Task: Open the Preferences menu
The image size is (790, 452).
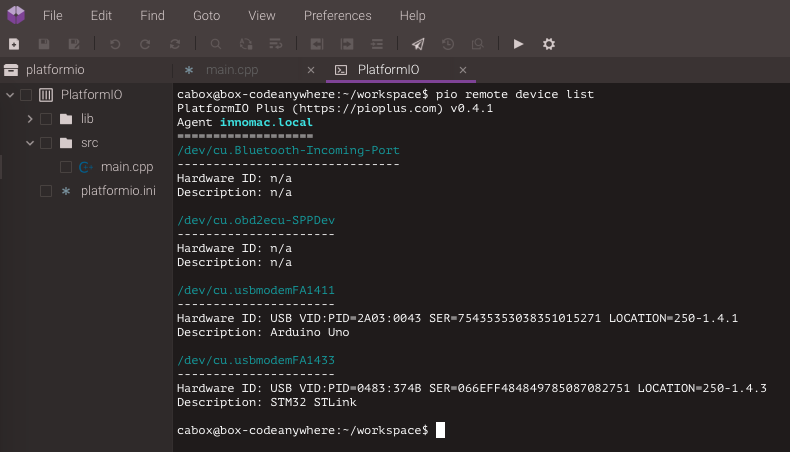Action: point(338,16)
